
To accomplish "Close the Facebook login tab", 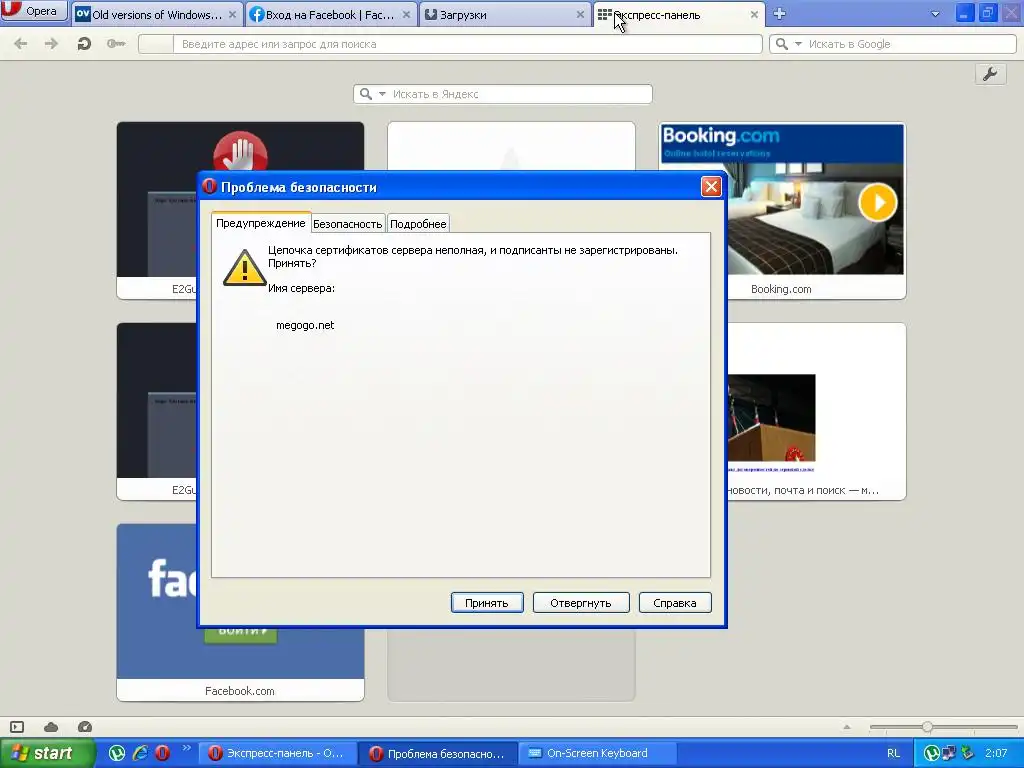I will pyautogui.click(x=406, y=14).
